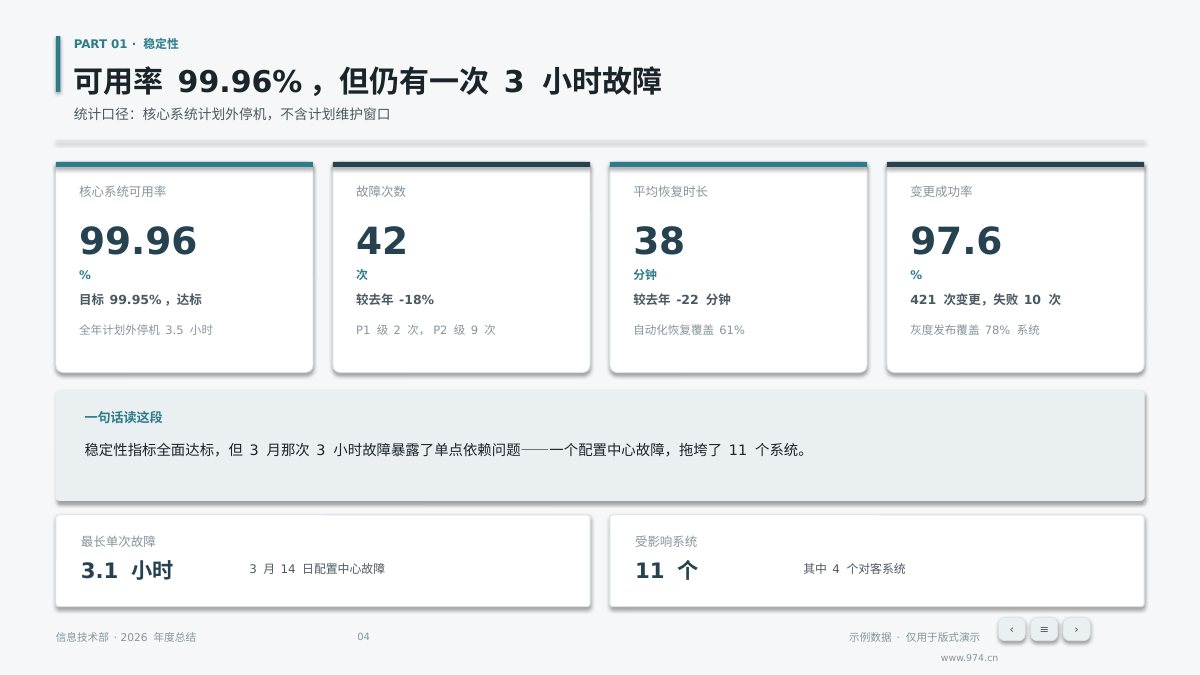Click the '%' unit under 97.6
The width and height of the screenshot is (1200, 675).
pyautogui.click(x=916, y=275)
